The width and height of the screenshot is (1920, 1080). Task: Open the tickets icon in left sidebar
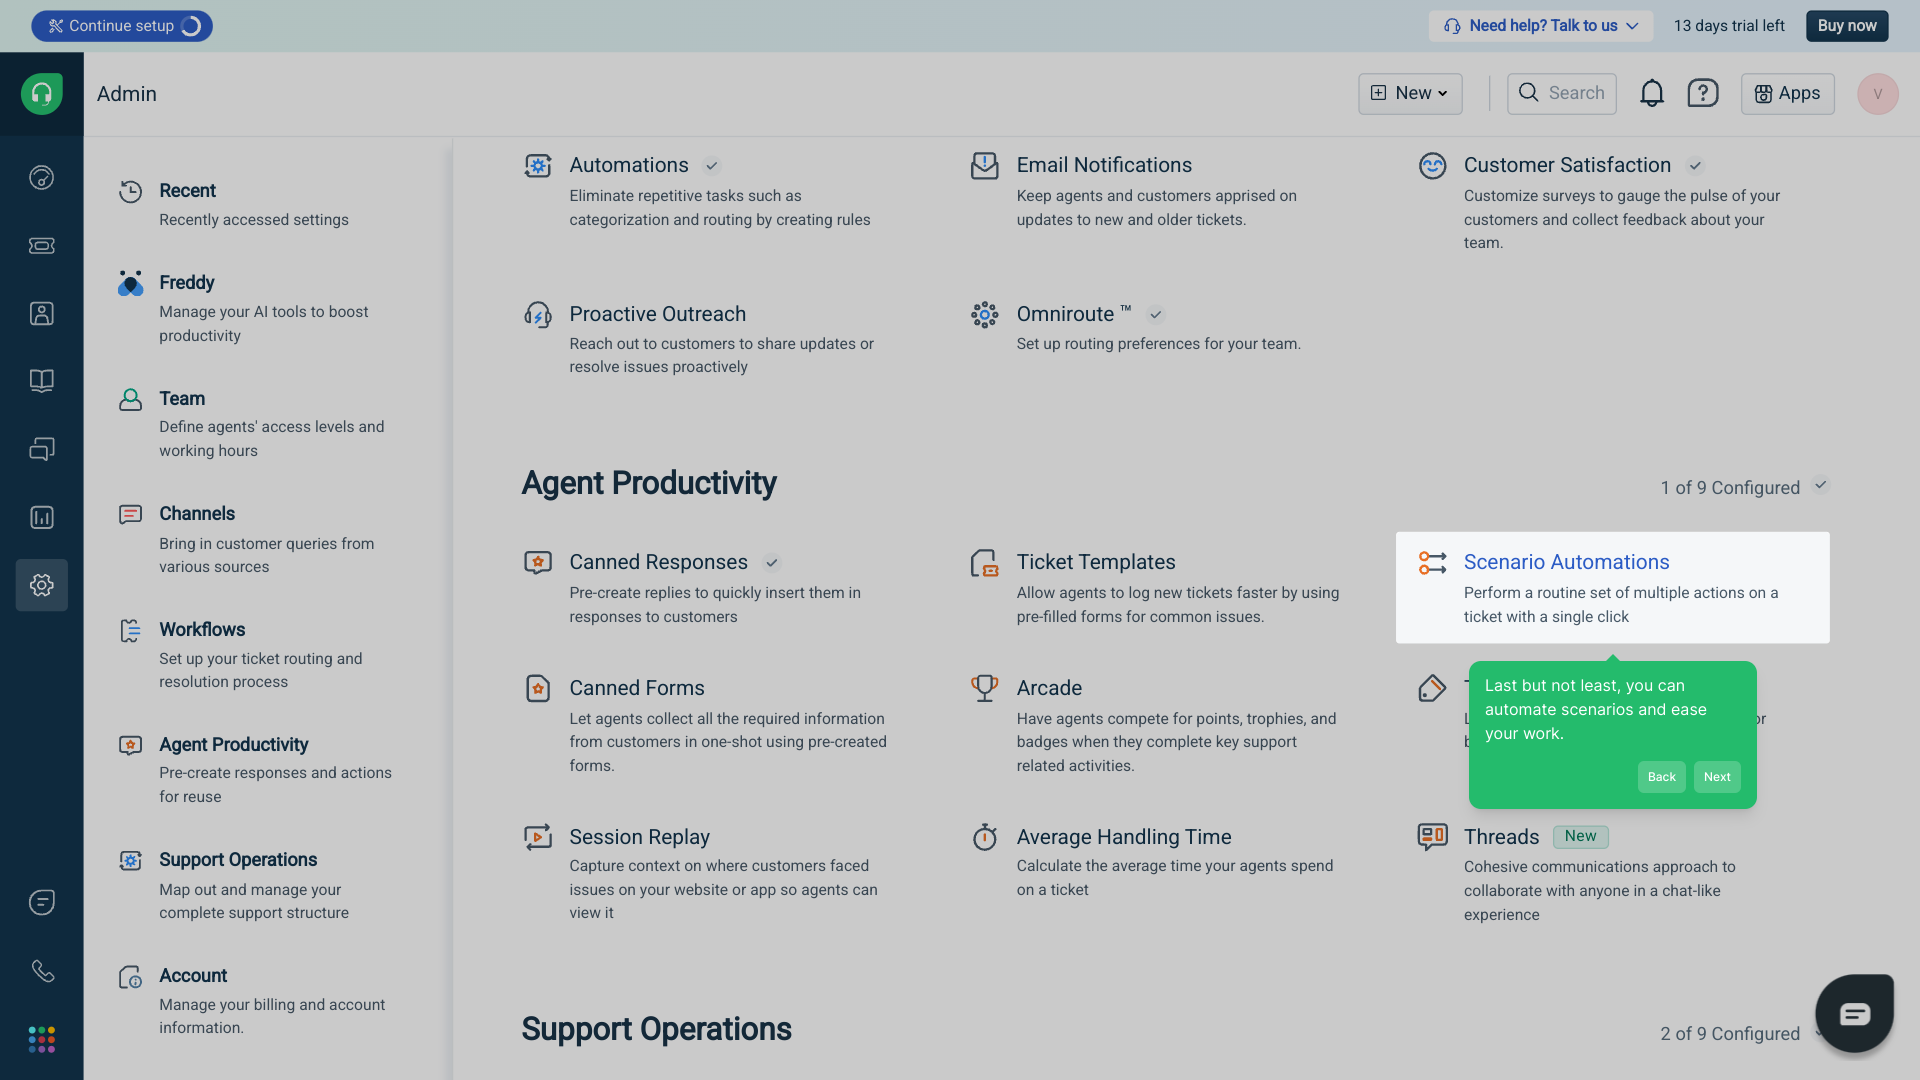coord(41,245)
